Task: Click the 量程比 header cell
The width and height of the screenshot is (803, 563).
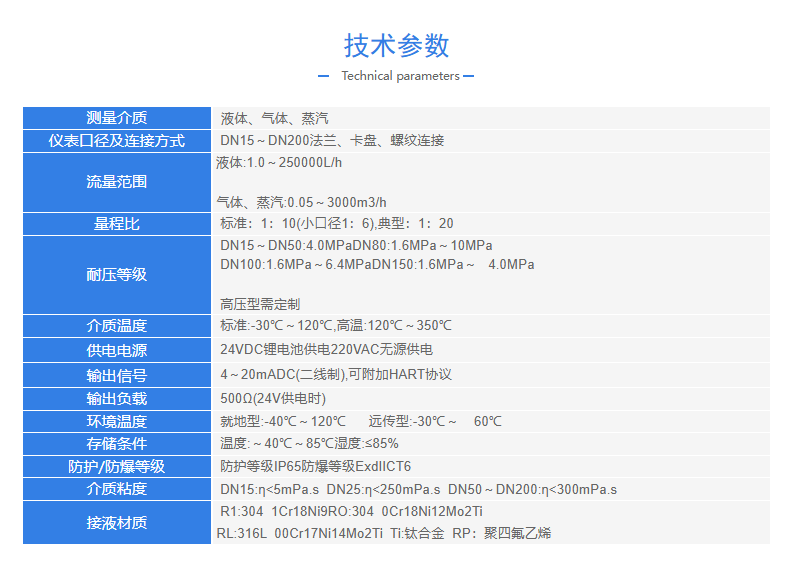Action: [x=117, y=224]
